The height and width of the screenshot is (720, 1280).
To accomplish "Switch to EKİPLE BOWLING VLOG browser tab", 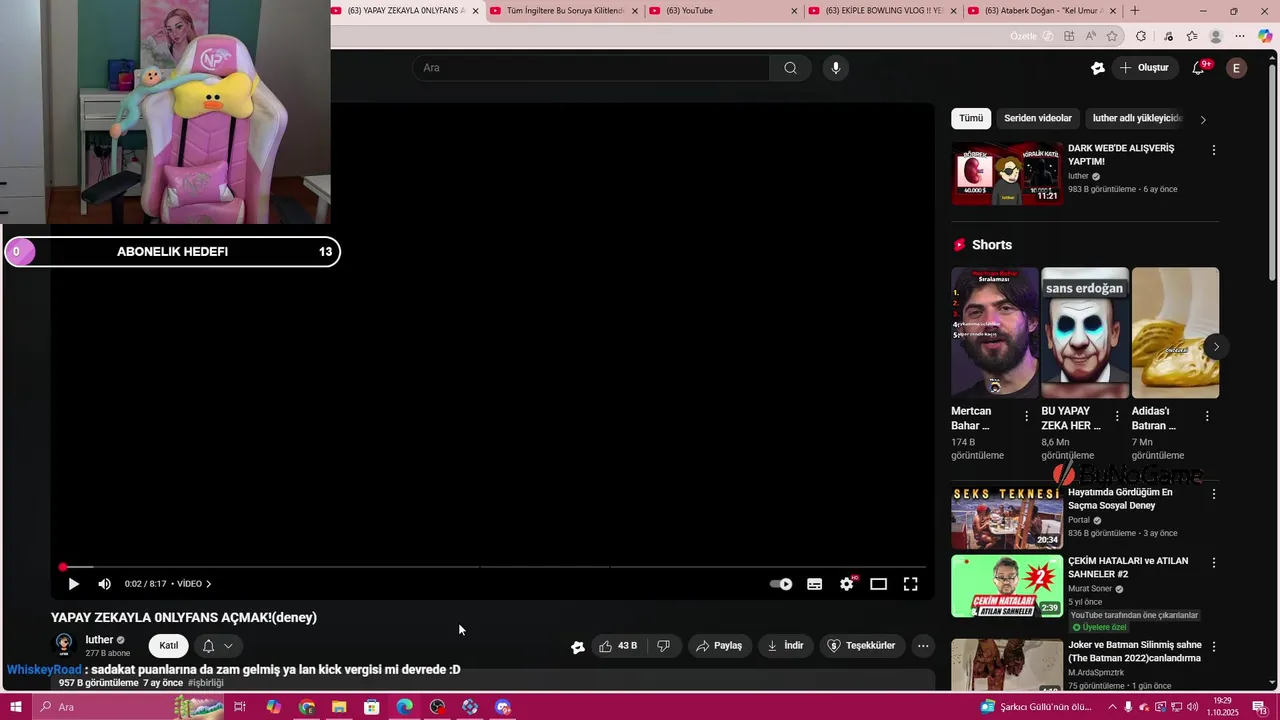I will 884,11.
